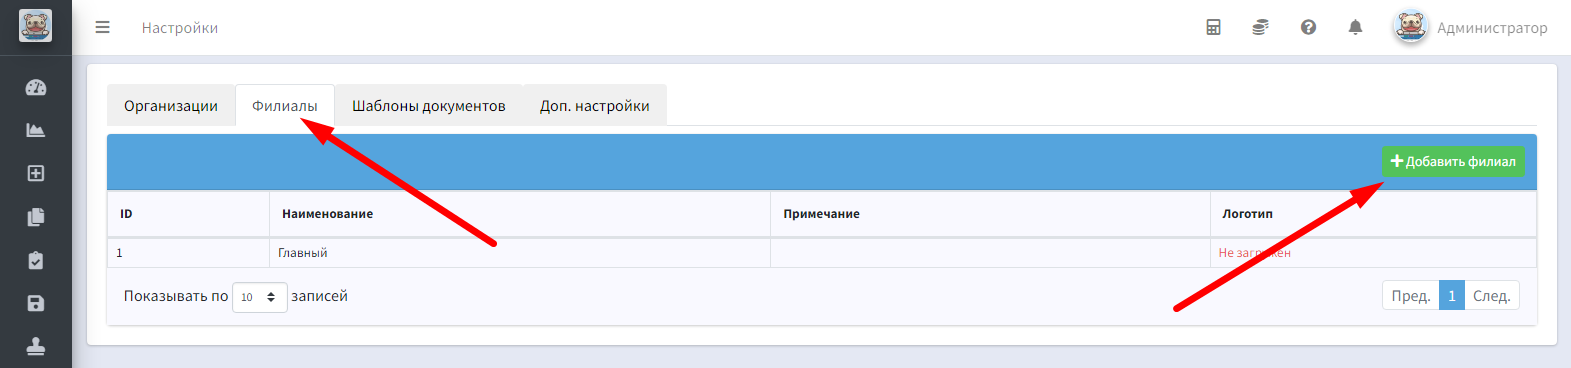Toggle the hamburger sidebar menu

point(102,27)
